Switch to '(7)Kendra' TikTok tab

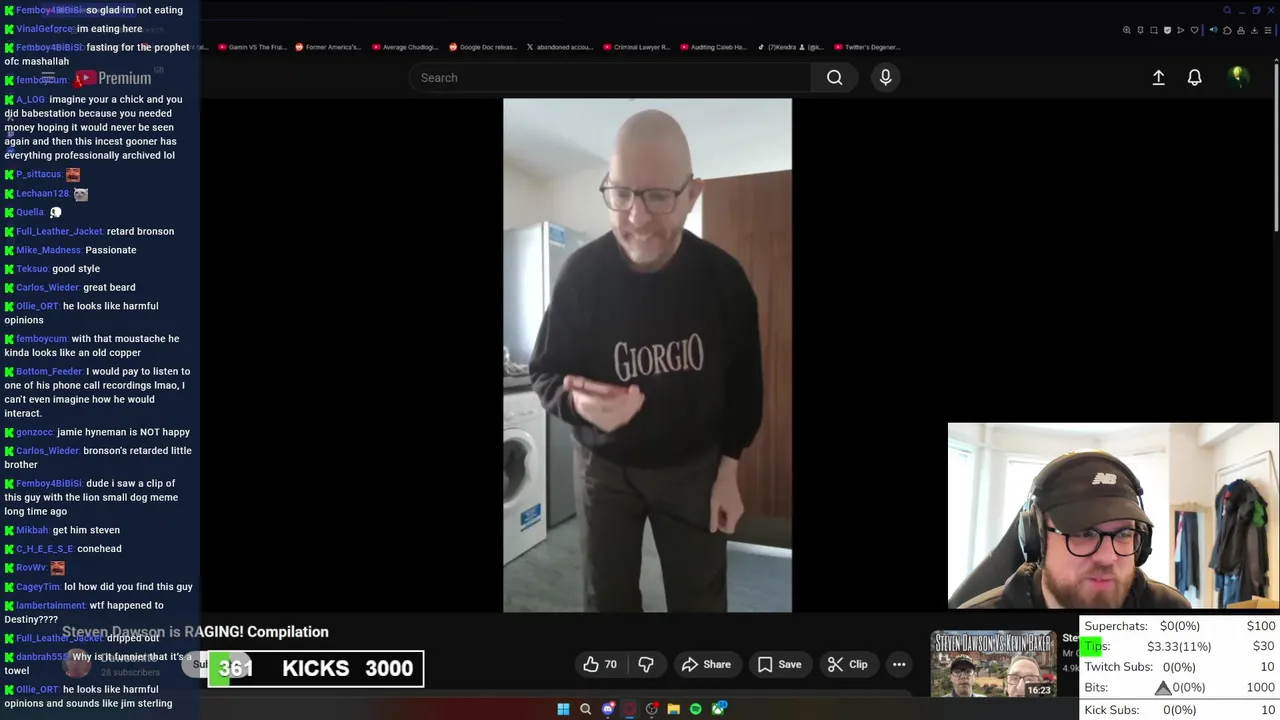click(790, 47)
